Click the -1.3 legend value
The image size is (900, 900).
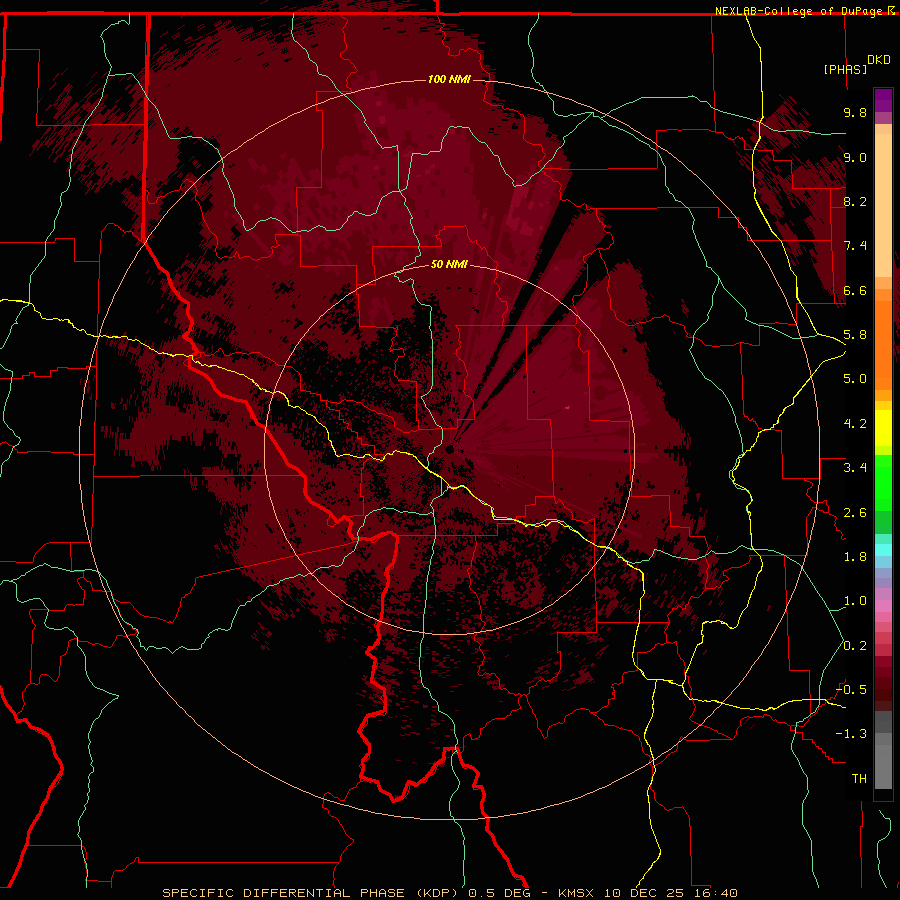coord(851,734)
